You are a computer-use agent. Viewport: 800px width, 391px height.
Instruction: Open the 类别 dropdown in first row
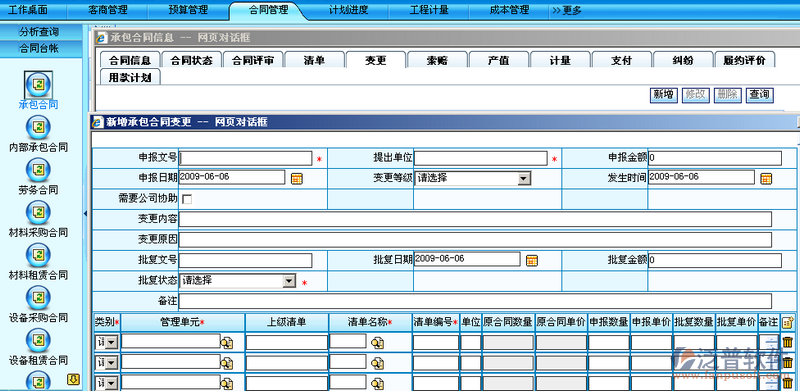tap(111, 343)
